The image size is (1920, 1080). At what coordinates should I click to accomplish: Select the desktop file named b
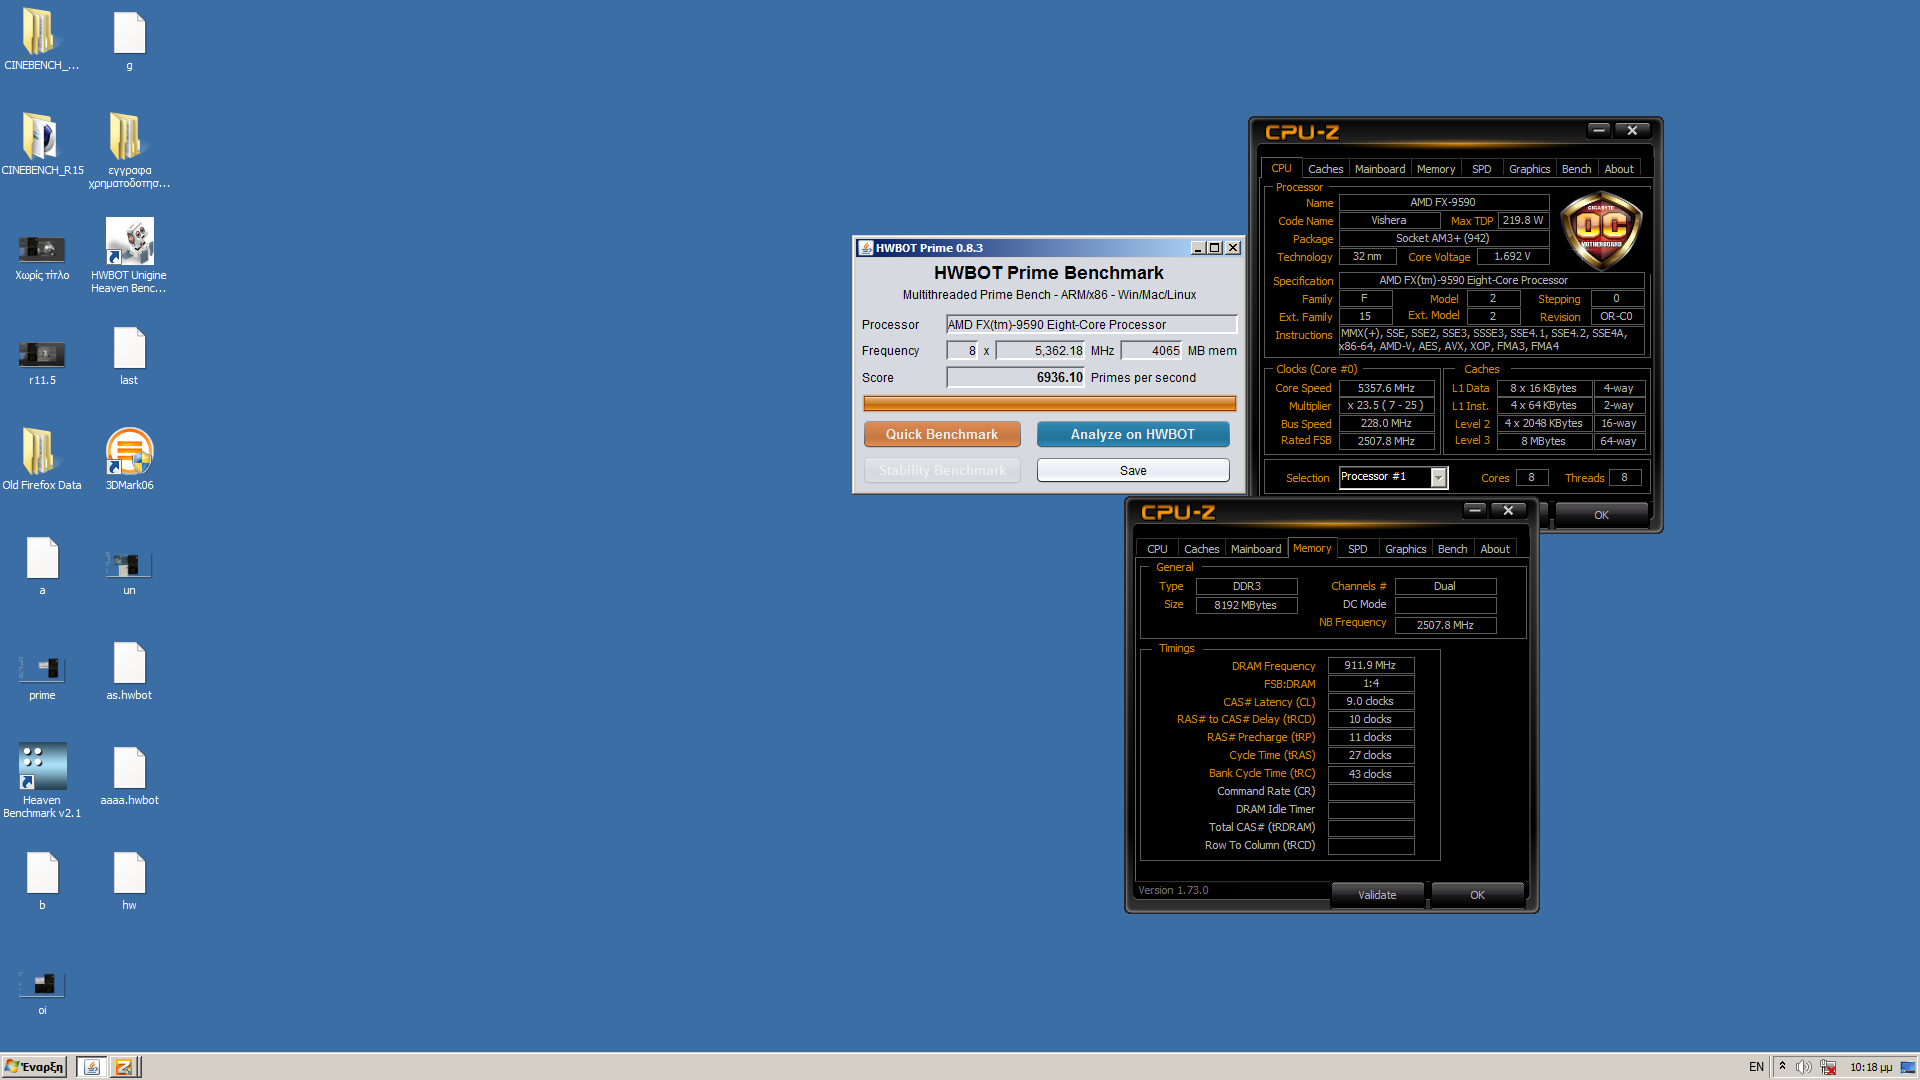[x=42, y=880]
